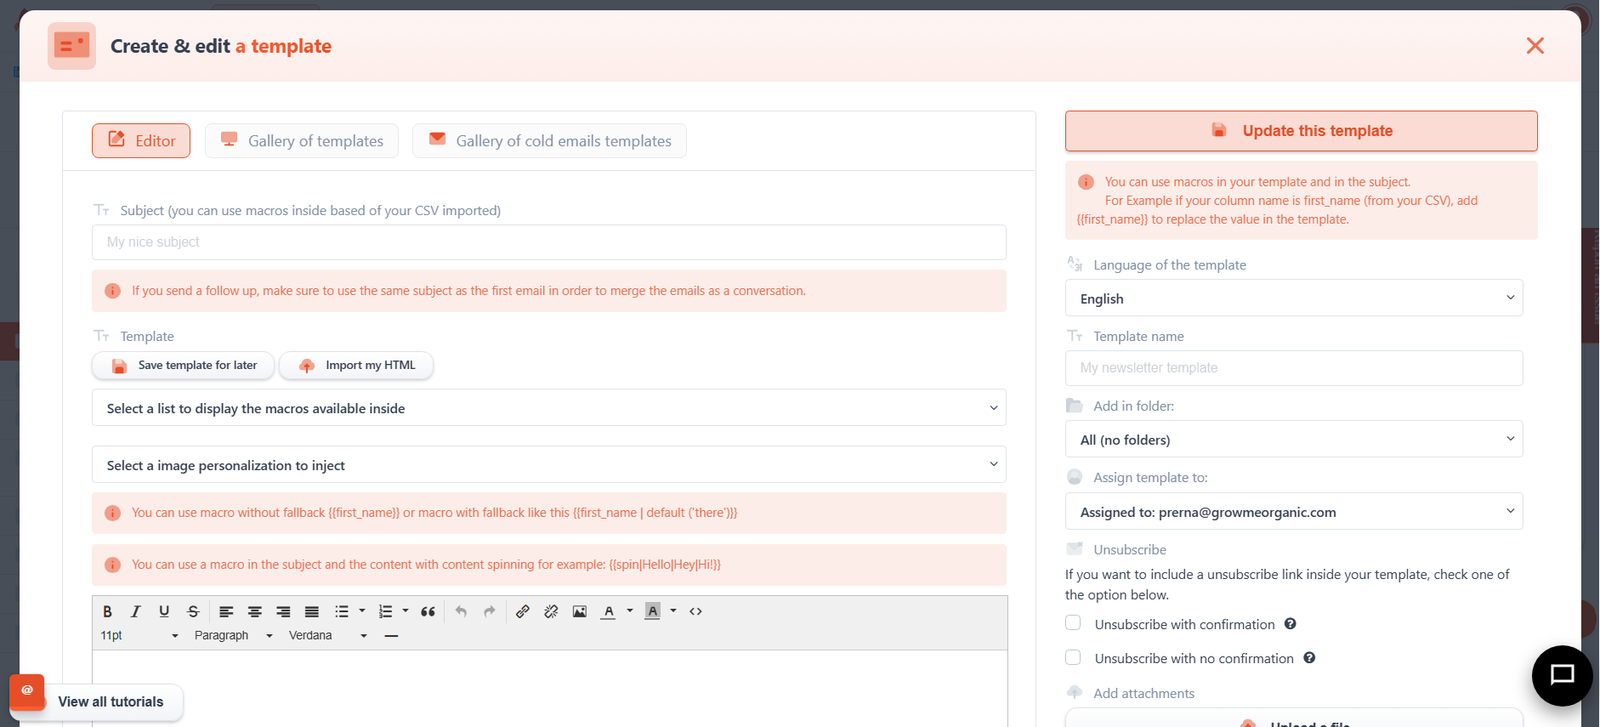
Task: Open the 11pt font size dropdown
Action: (x=139, y=635)
